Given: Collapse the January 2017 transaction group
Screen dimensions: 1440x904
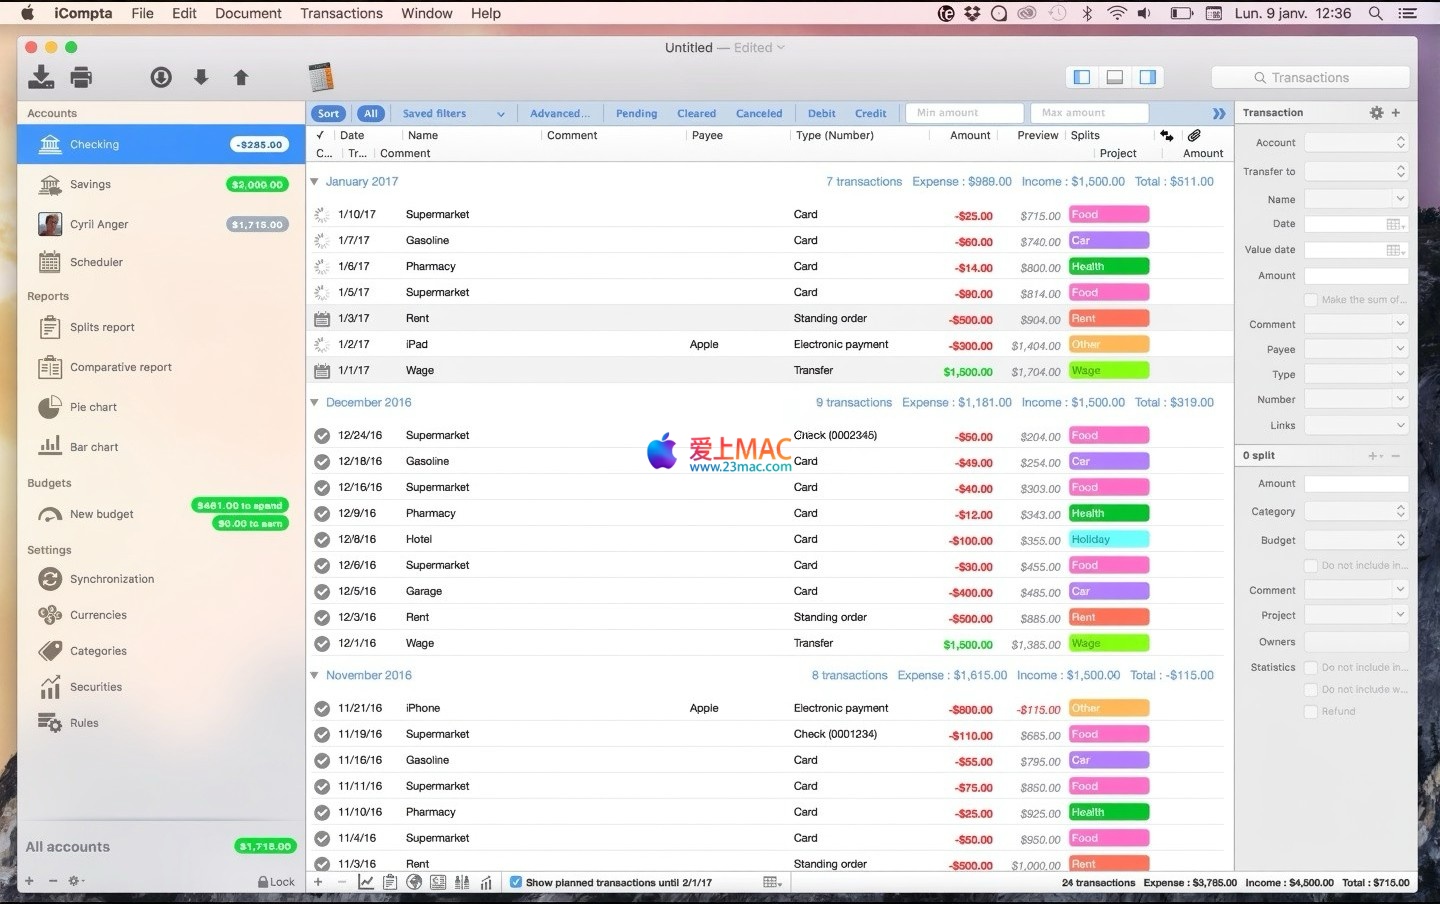Looking at the screenshot, I should 314,182.
